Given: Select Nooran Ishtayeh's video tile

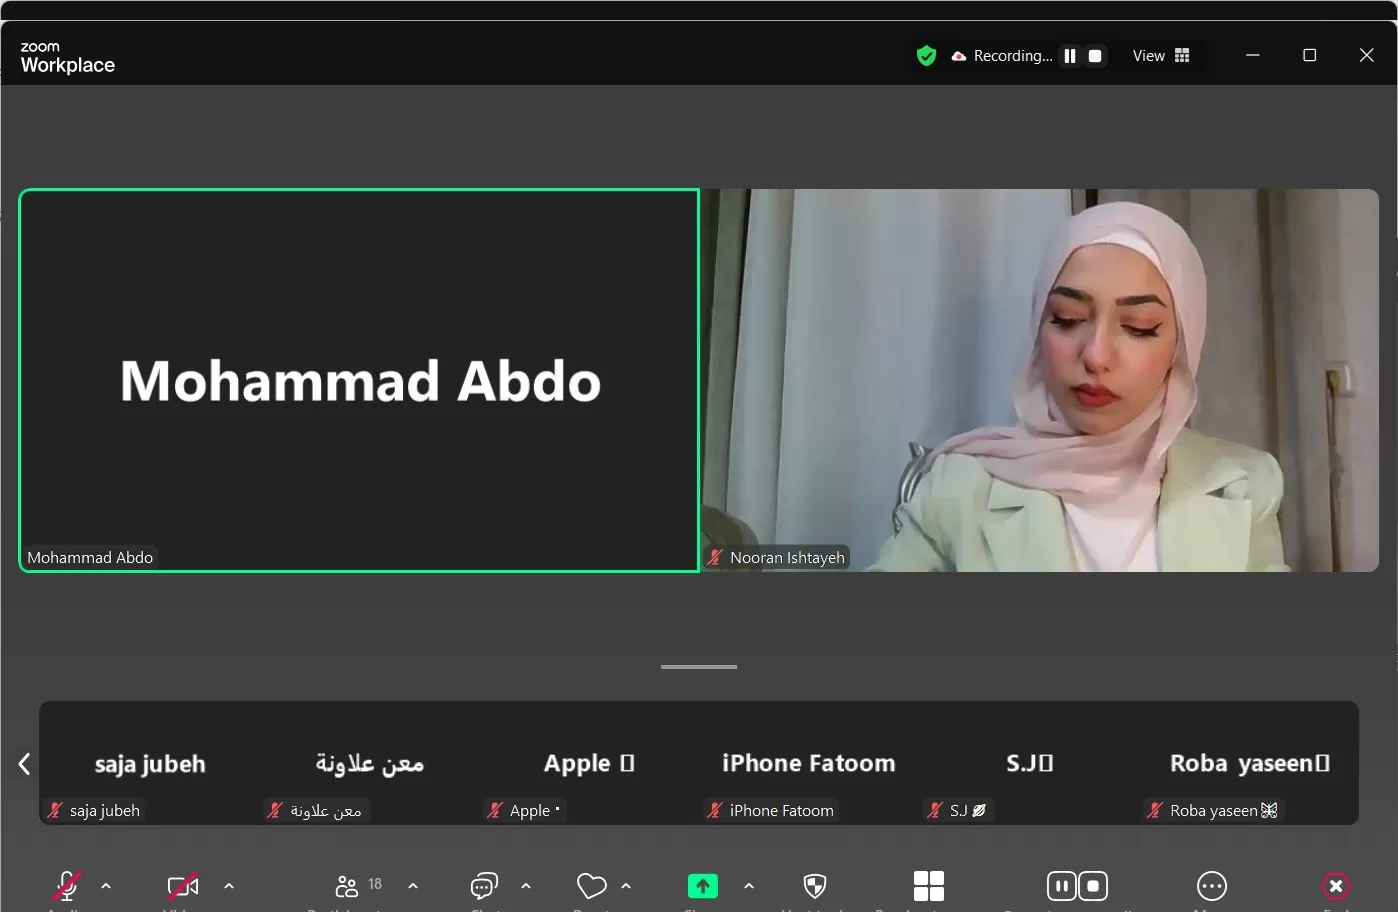Looking at the screenshot, I should tap(1040, 380).
